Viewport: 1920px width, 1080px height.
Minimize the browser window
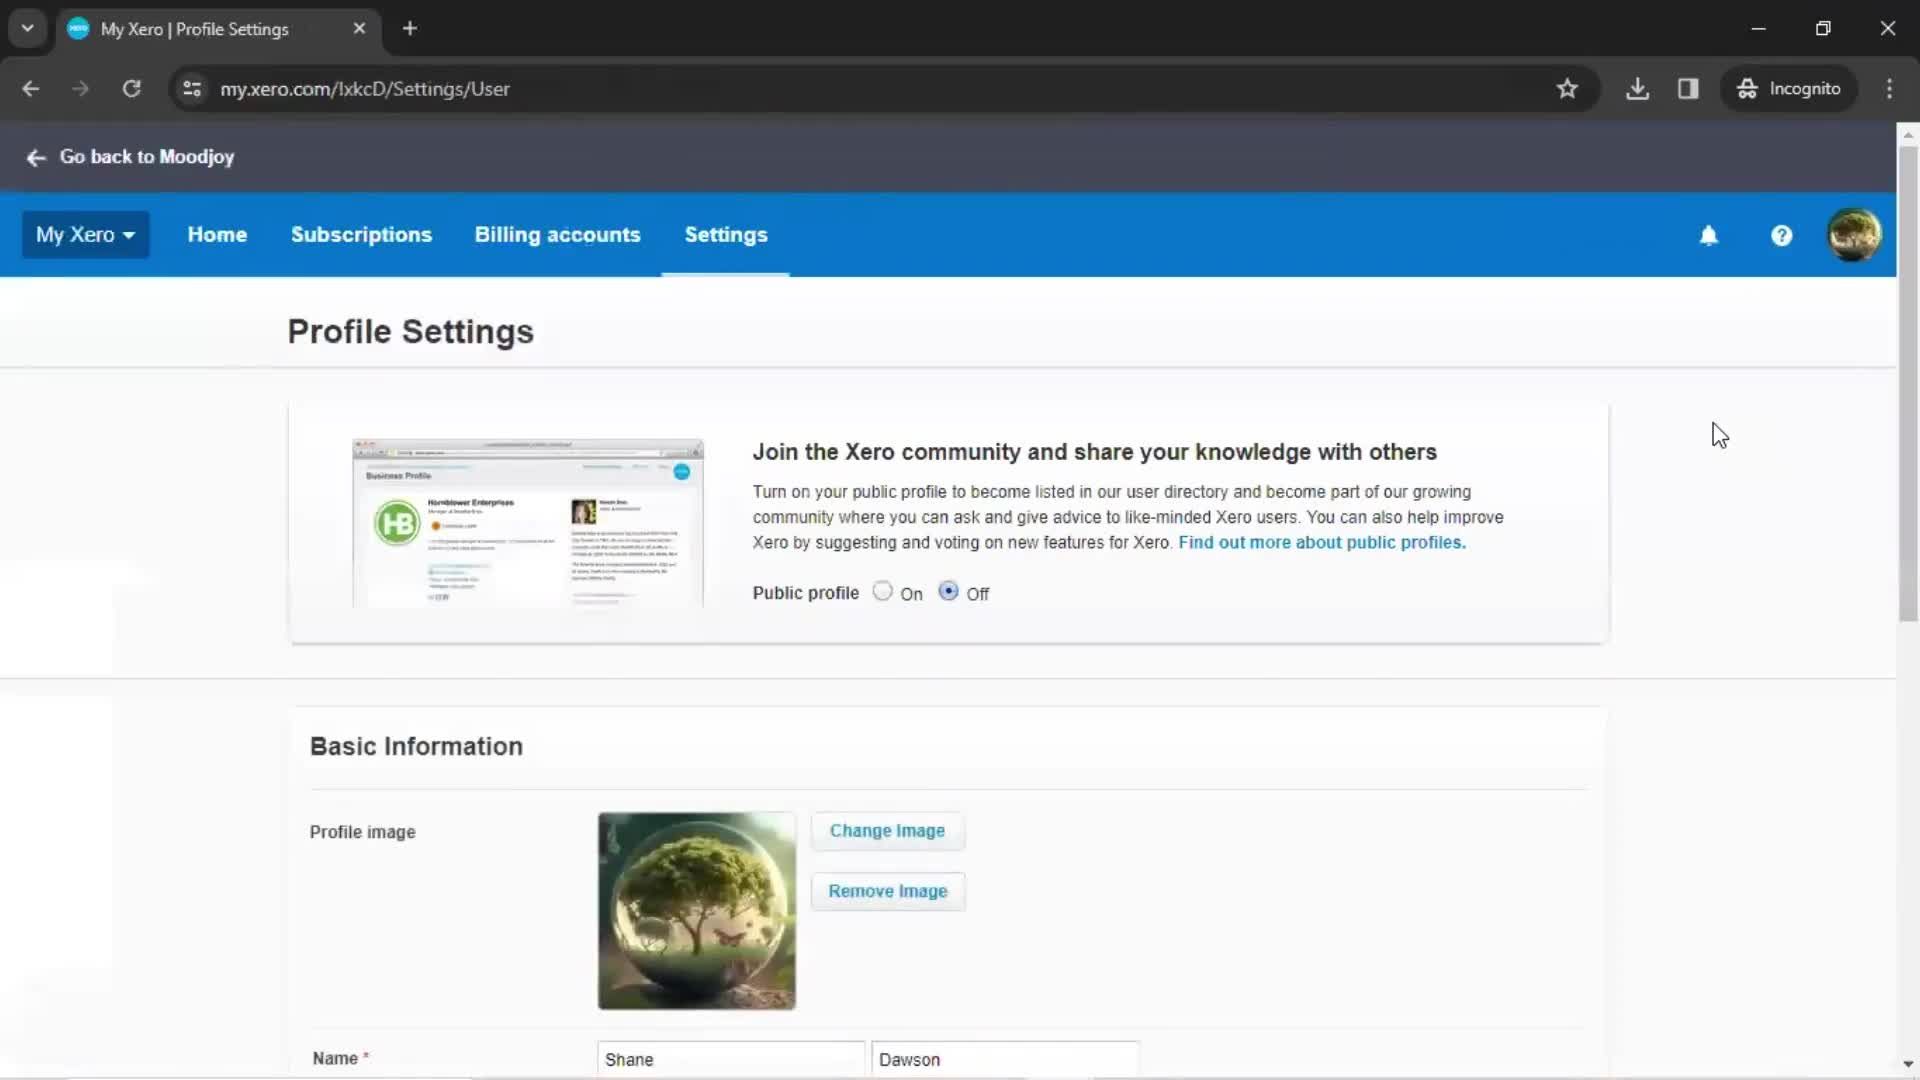coord(1759,29)
